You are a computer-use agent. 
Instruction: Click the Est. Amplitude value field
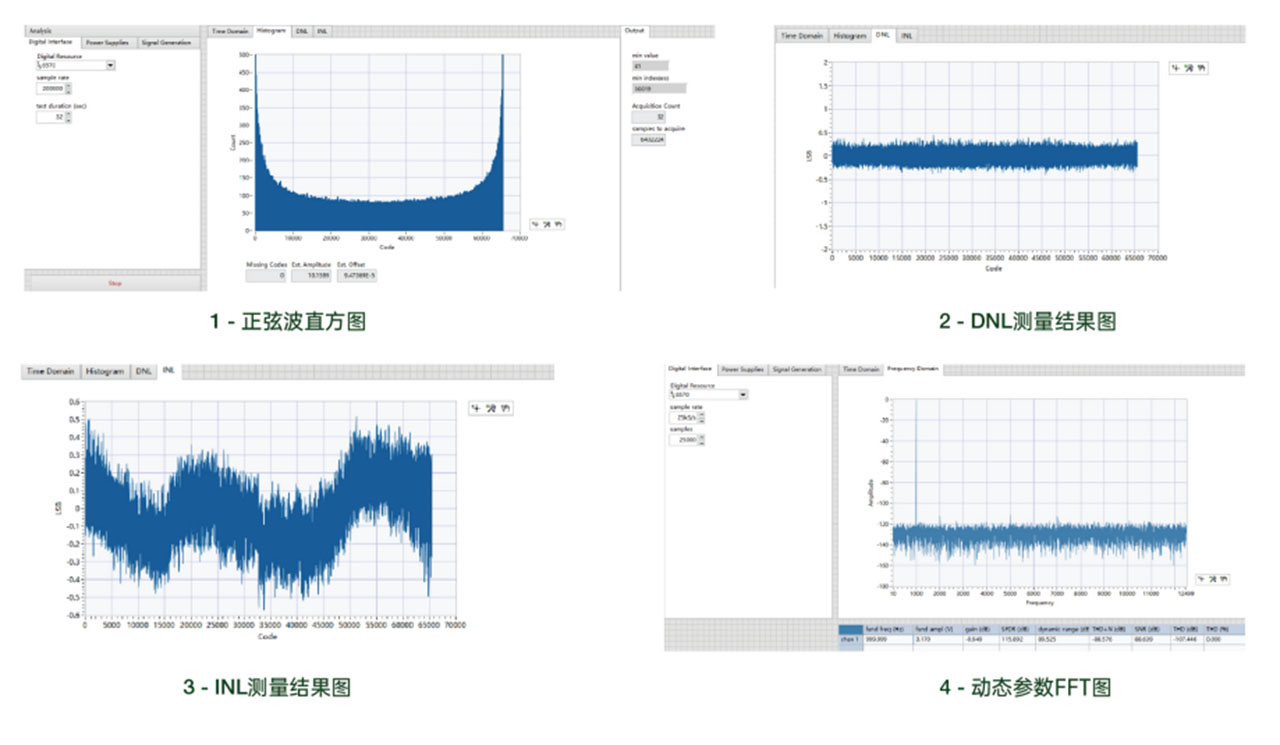pyautogui.click(x=312, y=274)
